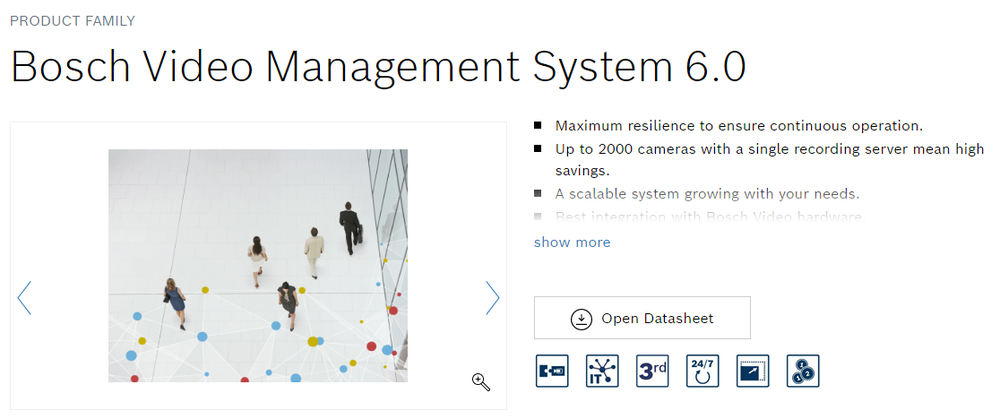The height and width of the screenshot is (416, 1000).
Task: Click the coins cost savings icon
Action: click(803, 371)
